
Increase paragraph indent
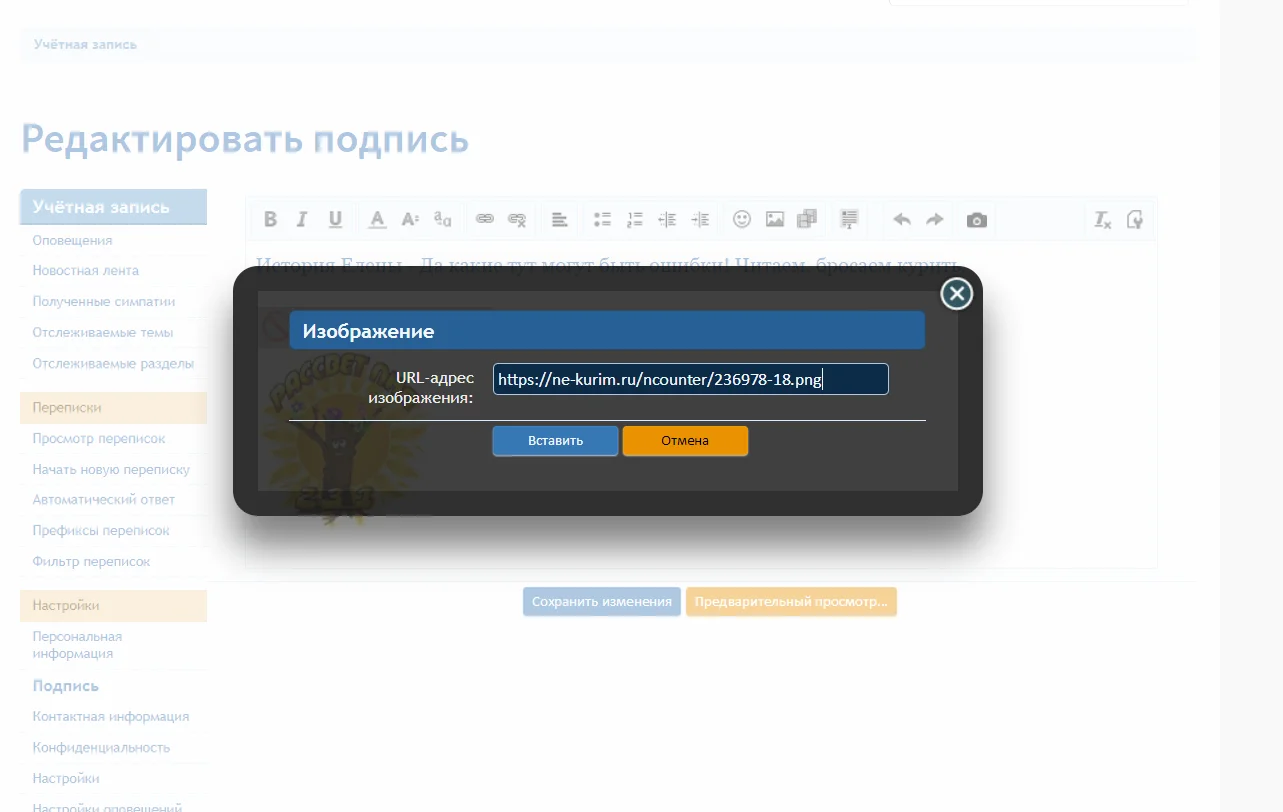[700, 219]
